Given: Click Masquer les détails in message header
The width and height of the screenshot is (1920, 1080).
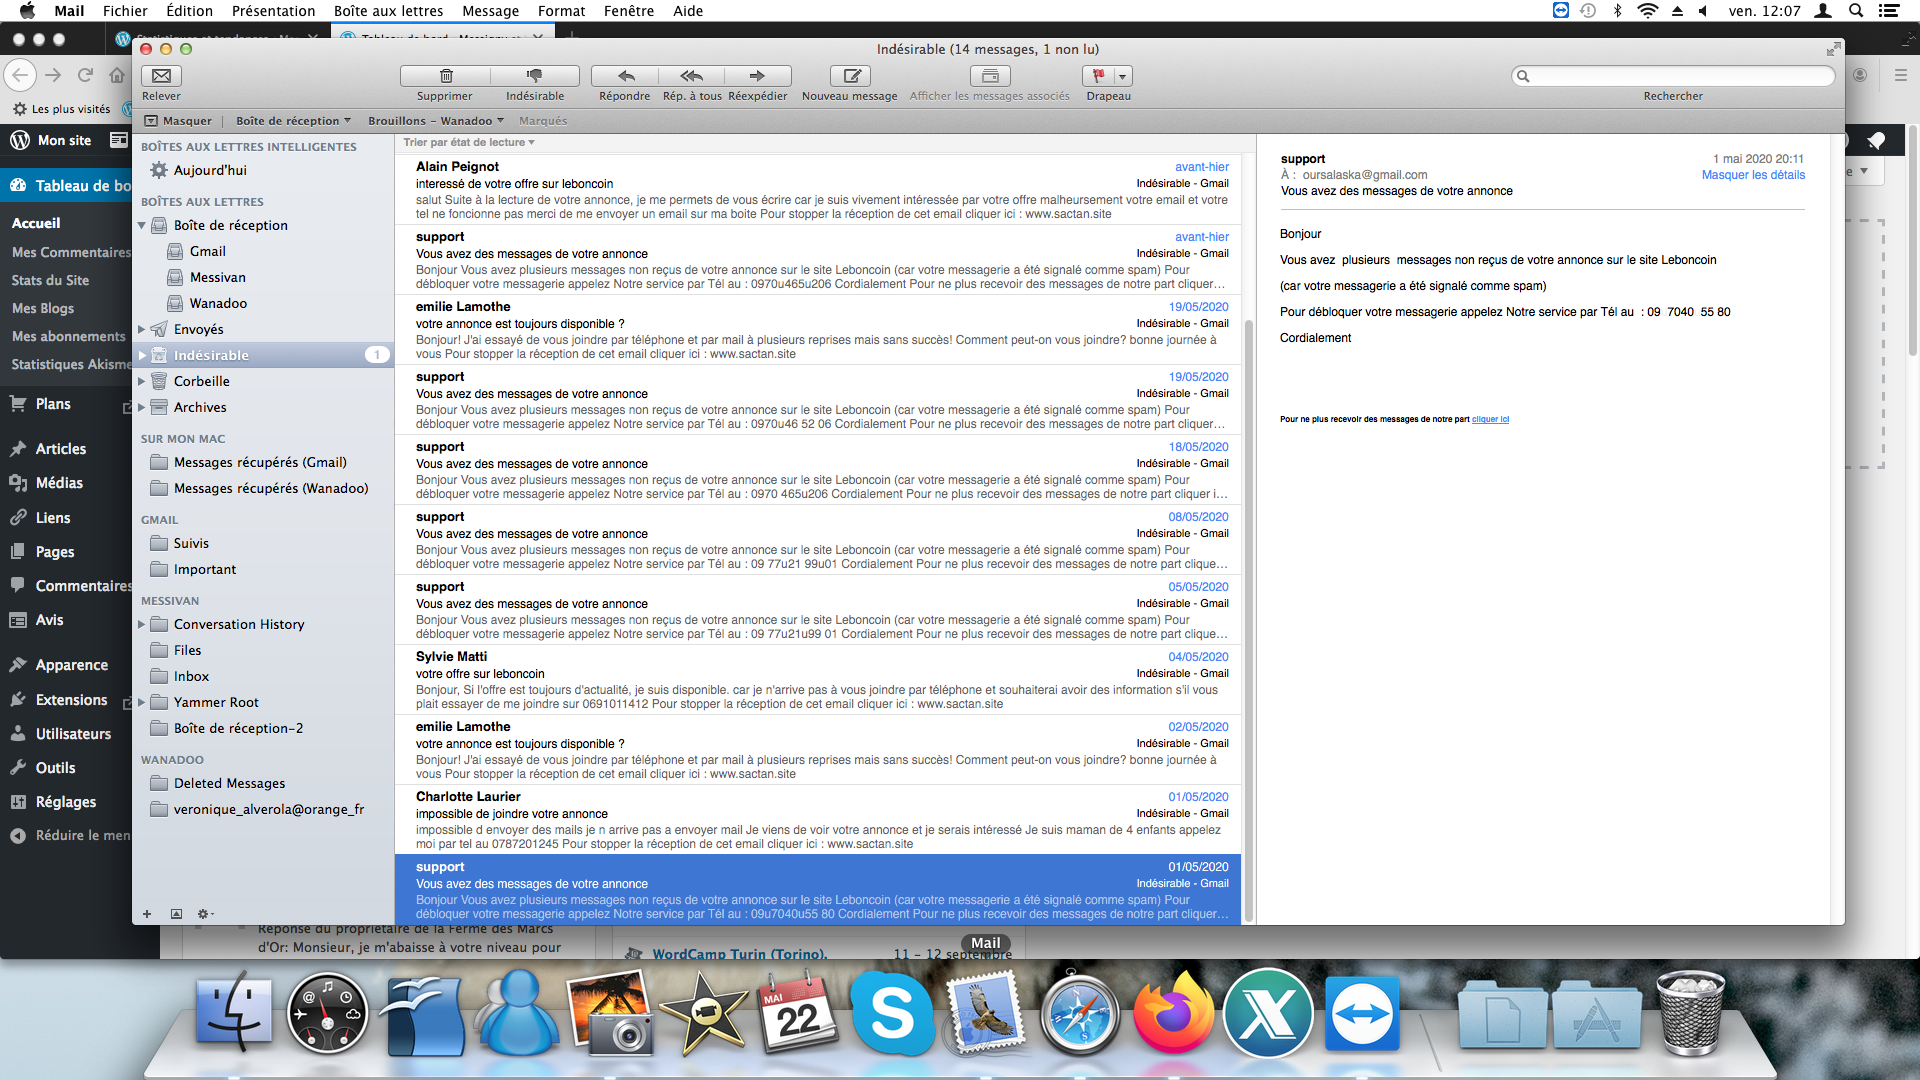Looking at the screenshot, I should pos(1753,175).
